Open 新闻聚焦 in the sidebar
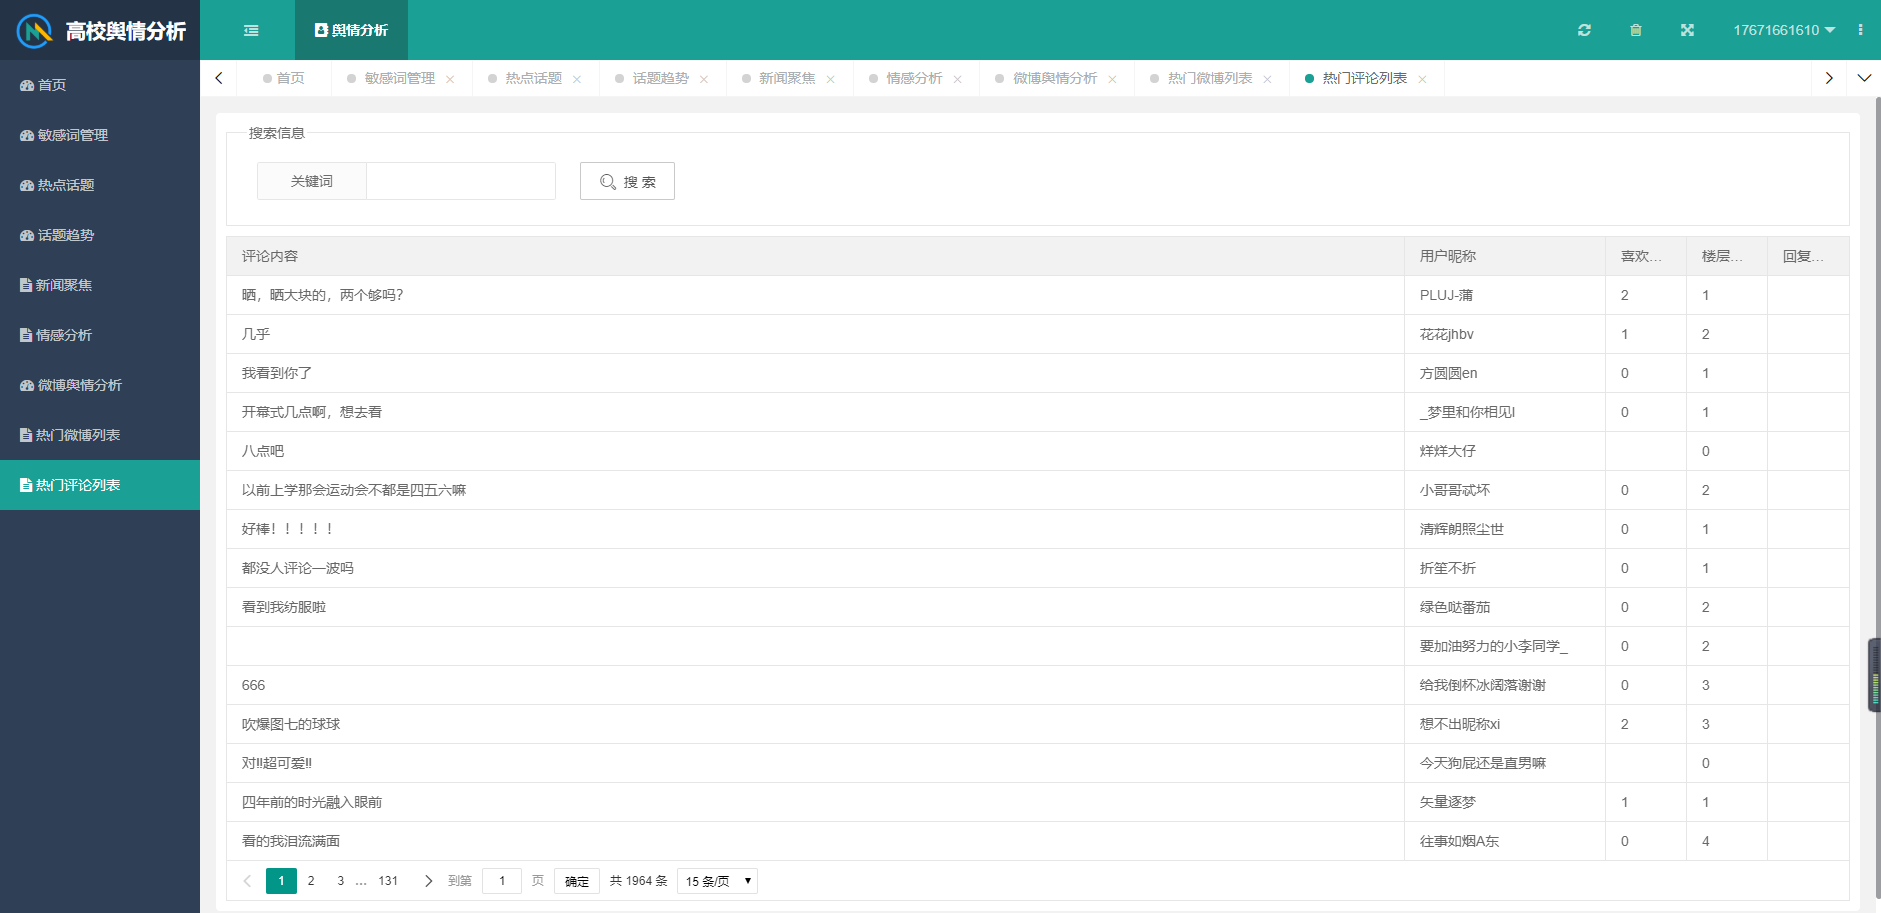 coord(100,285)
